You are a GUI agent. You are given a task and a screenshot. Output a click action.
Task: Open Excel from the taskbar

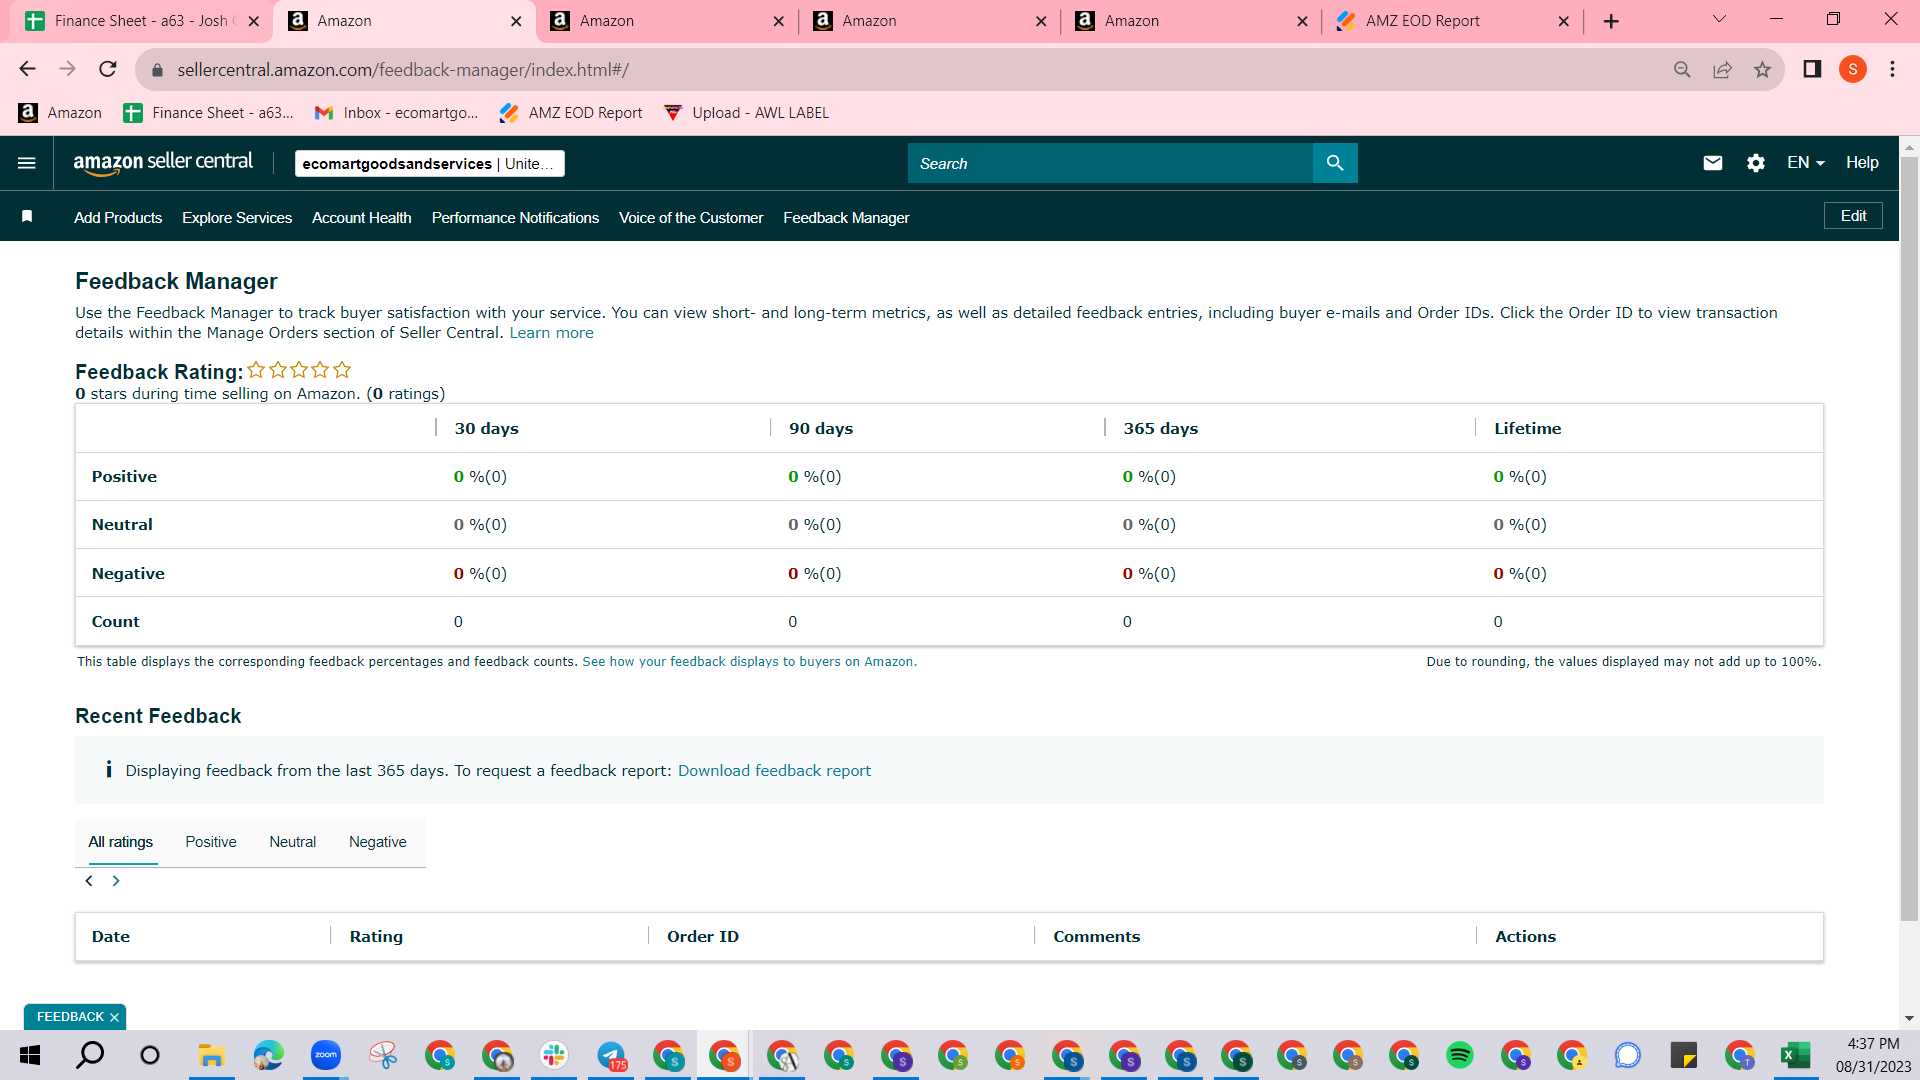(1796, 1055)
